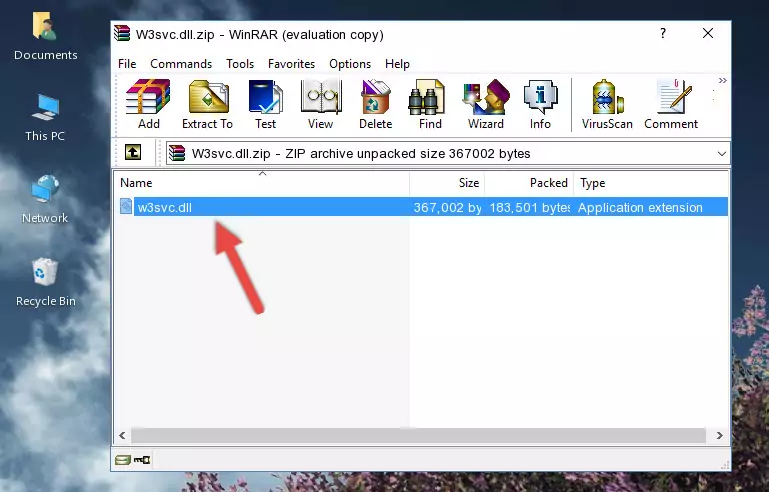The image size is (769, 492).
Task: Open the Commands menu
Action: 181,64
